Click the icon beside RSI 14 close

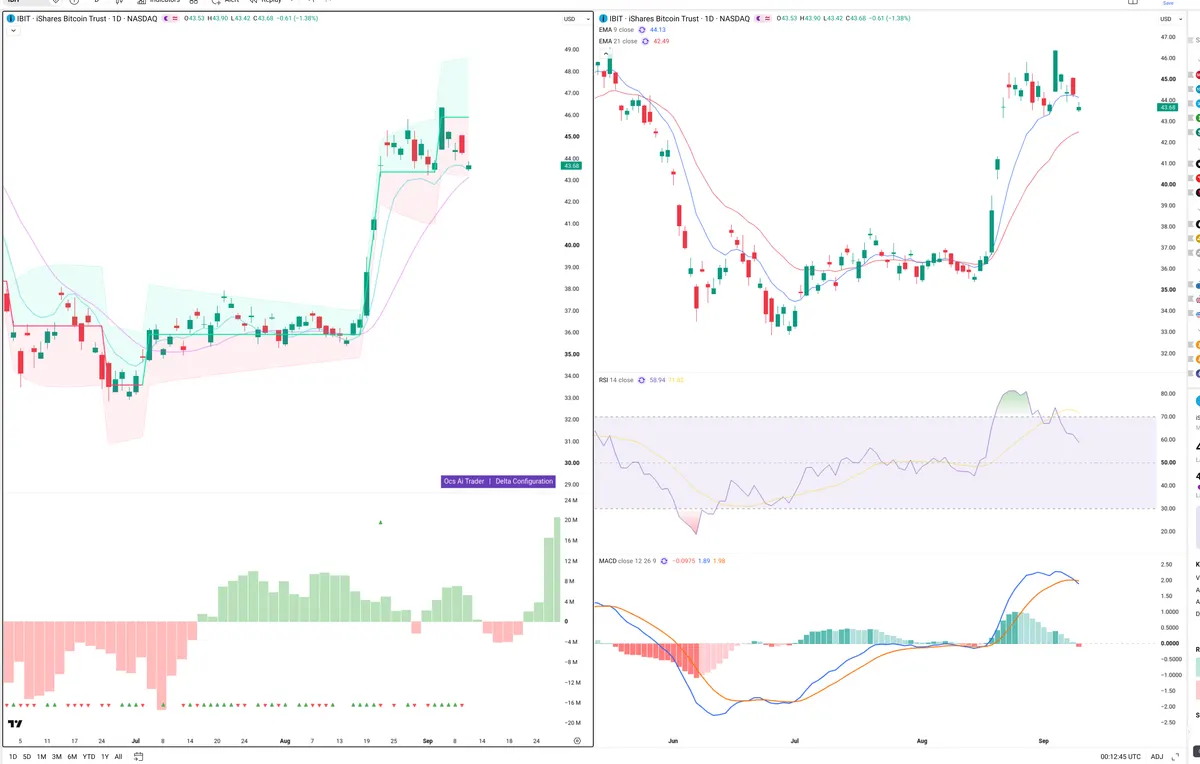pos(642,380)
